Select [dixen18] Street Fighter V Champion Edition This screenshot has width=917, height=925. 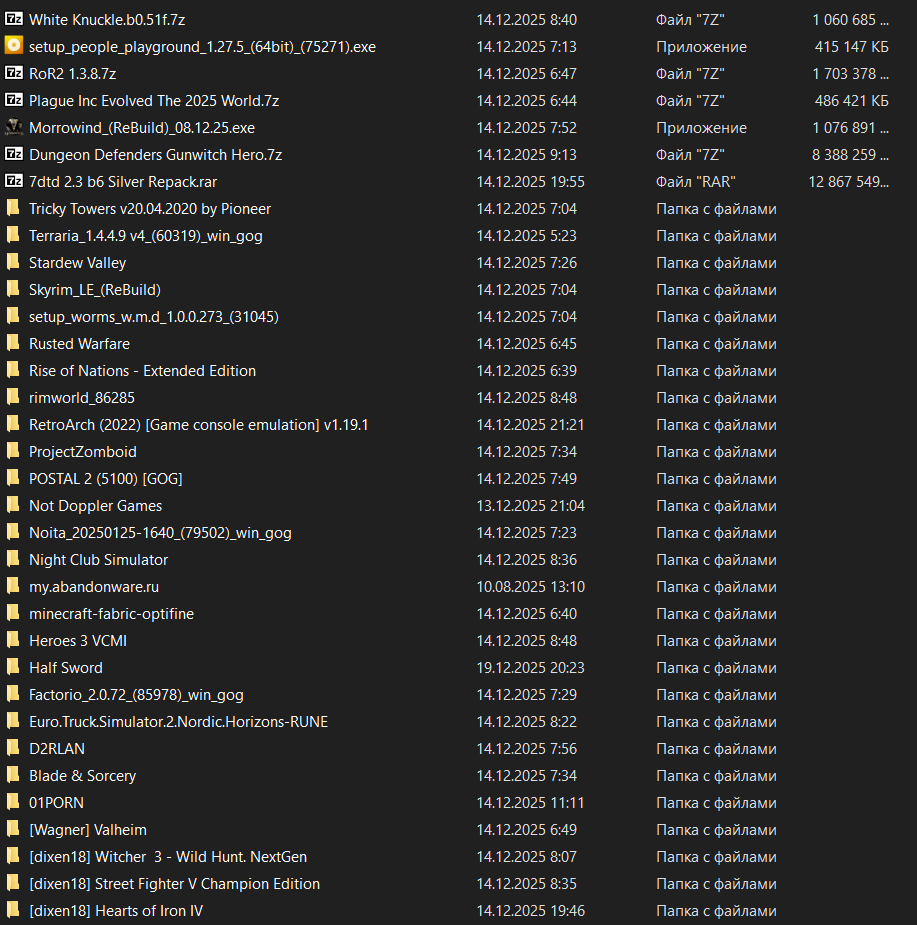(x=175, y=884)
